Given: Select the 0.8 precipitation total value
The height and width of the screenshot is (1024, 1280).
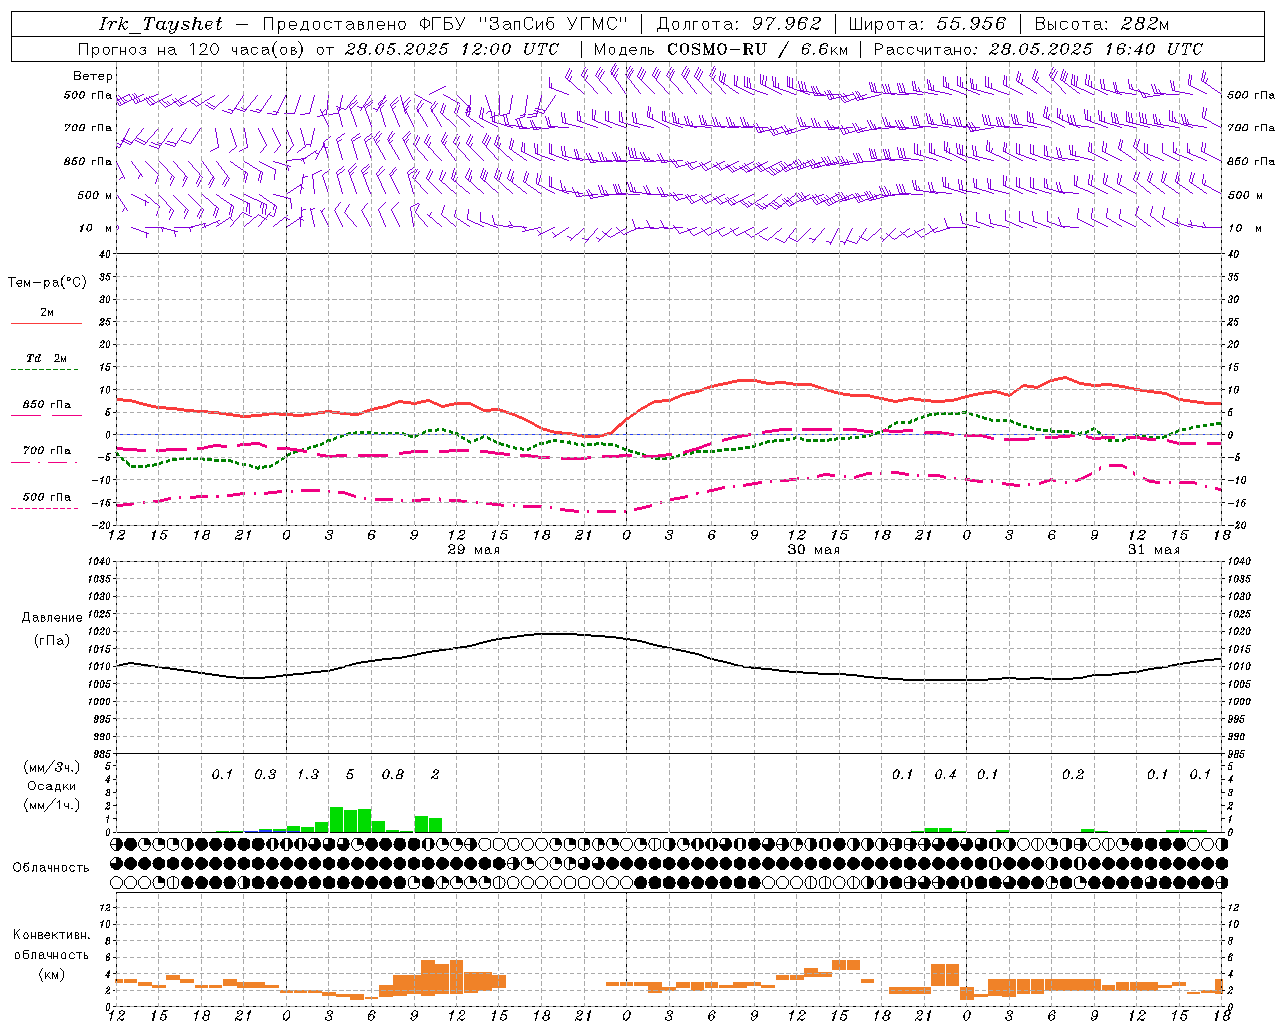Looking at the screenshot, I should [393, 774].
